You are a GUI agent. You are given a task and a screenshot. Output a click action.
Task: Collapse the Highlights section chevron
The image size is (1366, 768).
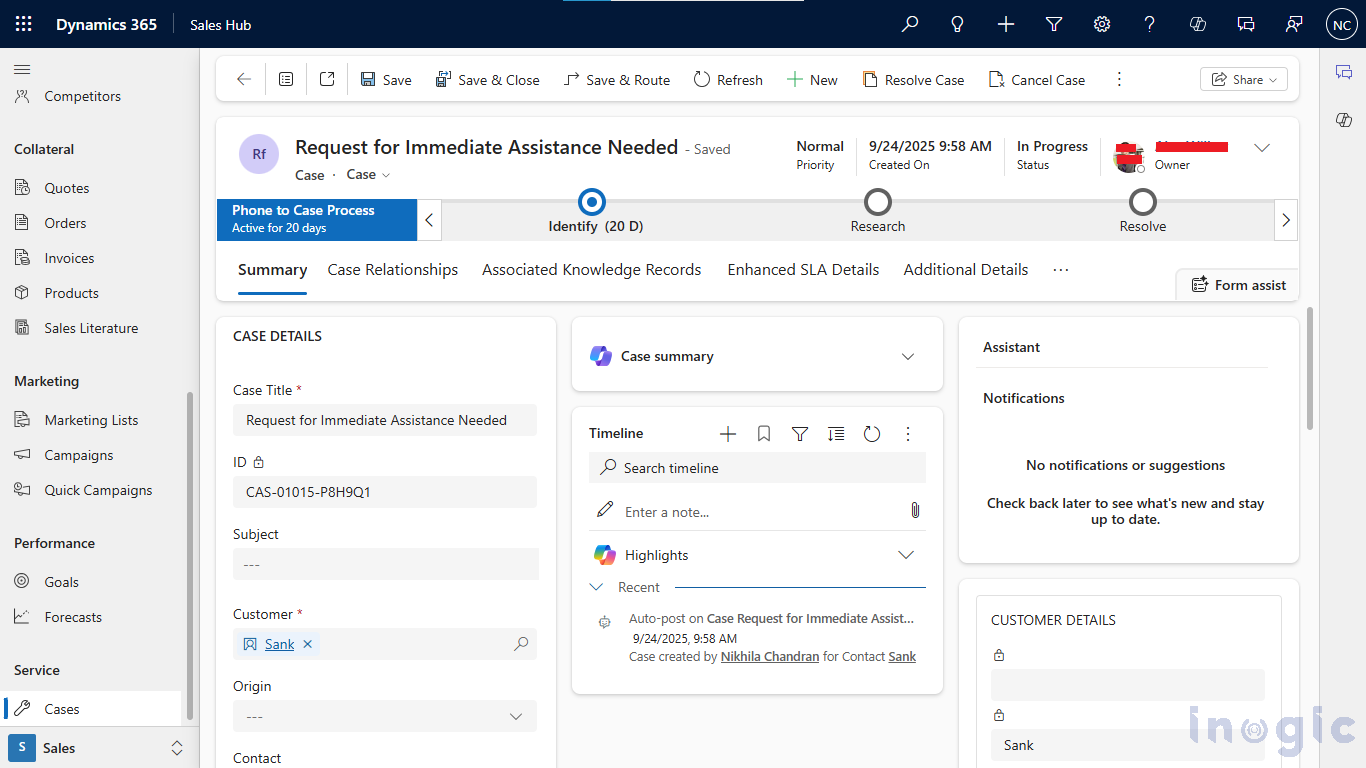(906, 555)
